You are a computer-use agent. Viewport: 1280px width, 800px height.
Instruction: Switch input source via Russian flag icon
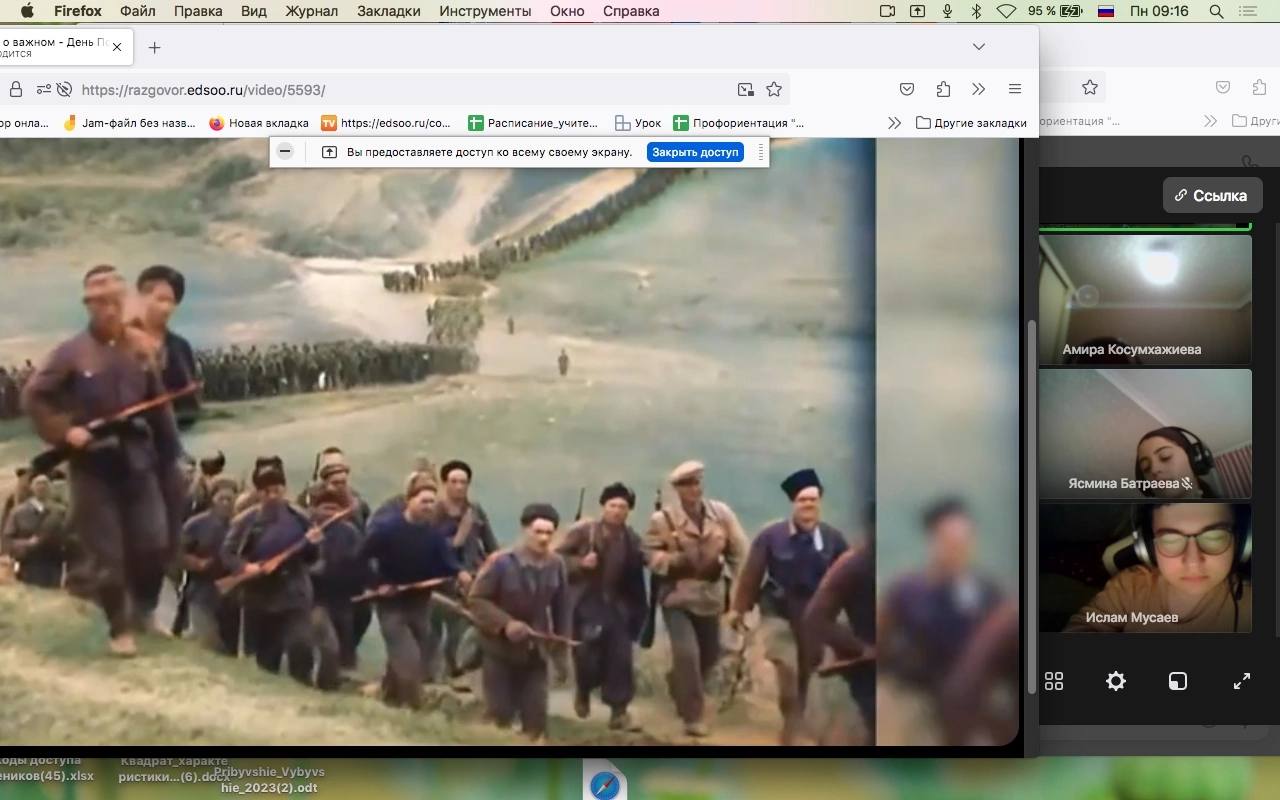click(x=1106, y=11)
